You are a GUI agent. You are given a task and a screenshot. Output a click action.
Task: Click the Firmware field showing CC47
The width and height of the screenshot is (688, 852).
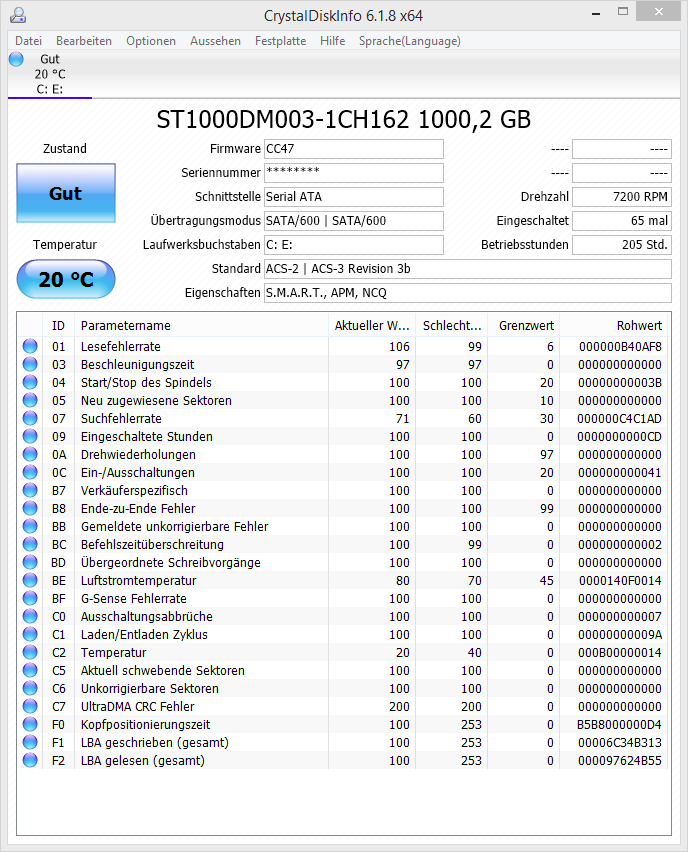[x=354, y=149]
